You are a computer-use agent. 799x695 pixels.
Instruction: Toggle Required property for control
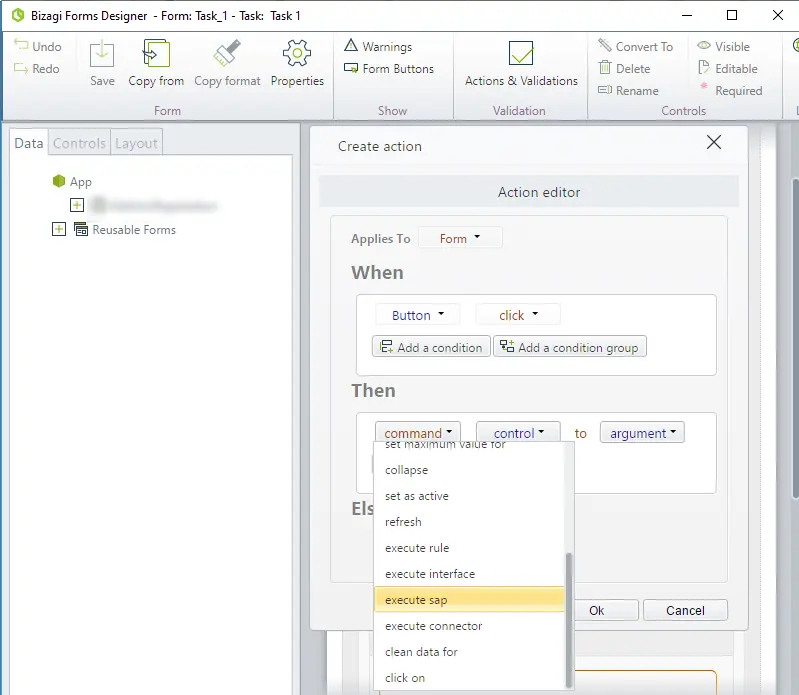730,91
